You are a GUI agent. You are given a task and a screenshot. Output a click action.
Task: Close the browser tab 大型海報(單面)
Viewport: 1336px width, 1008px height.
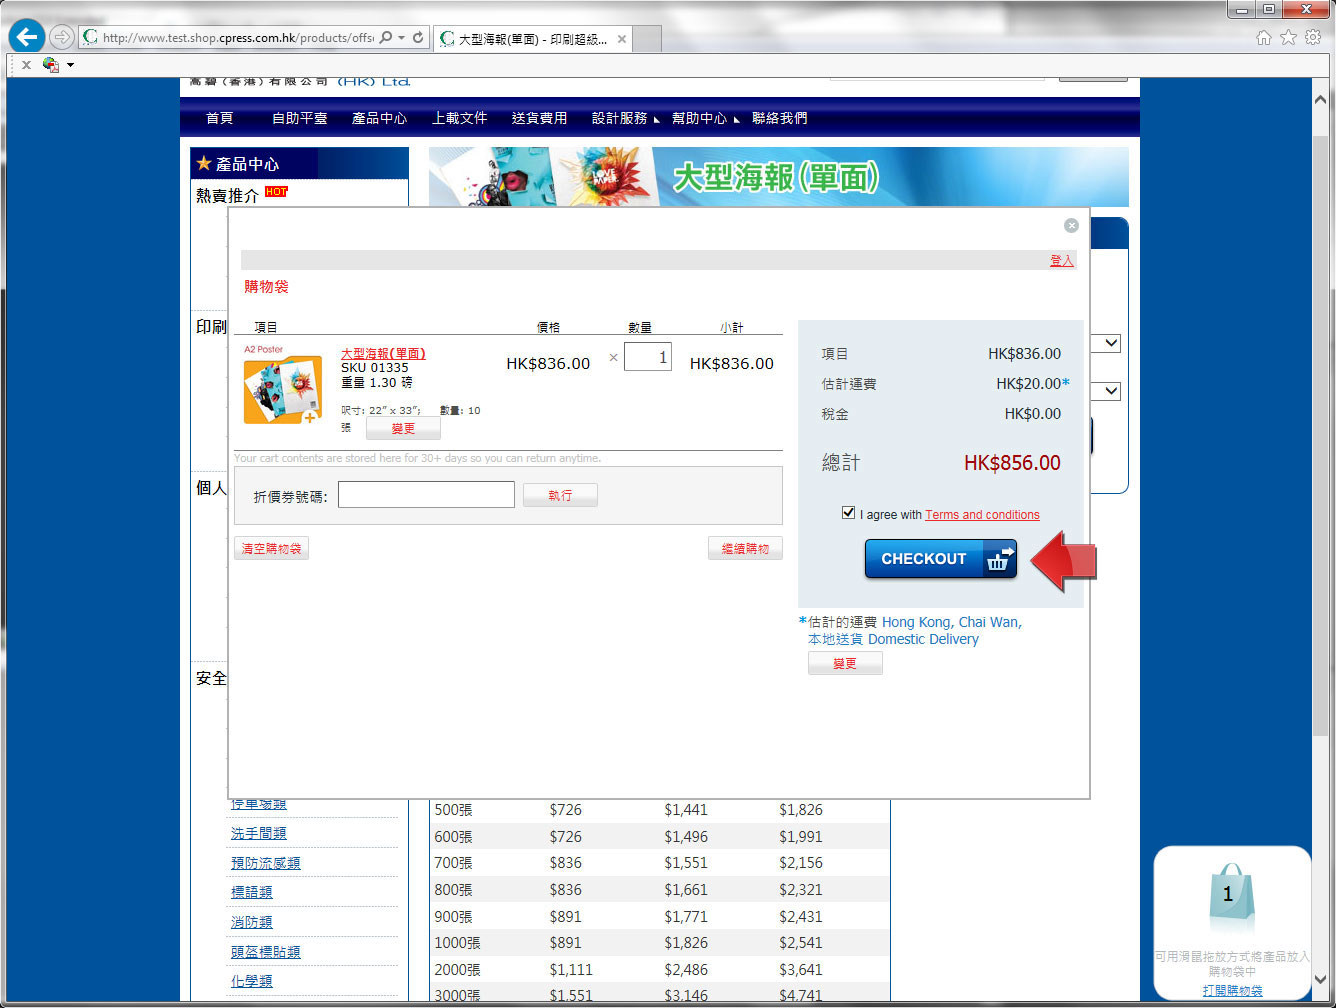pos(621,39)
